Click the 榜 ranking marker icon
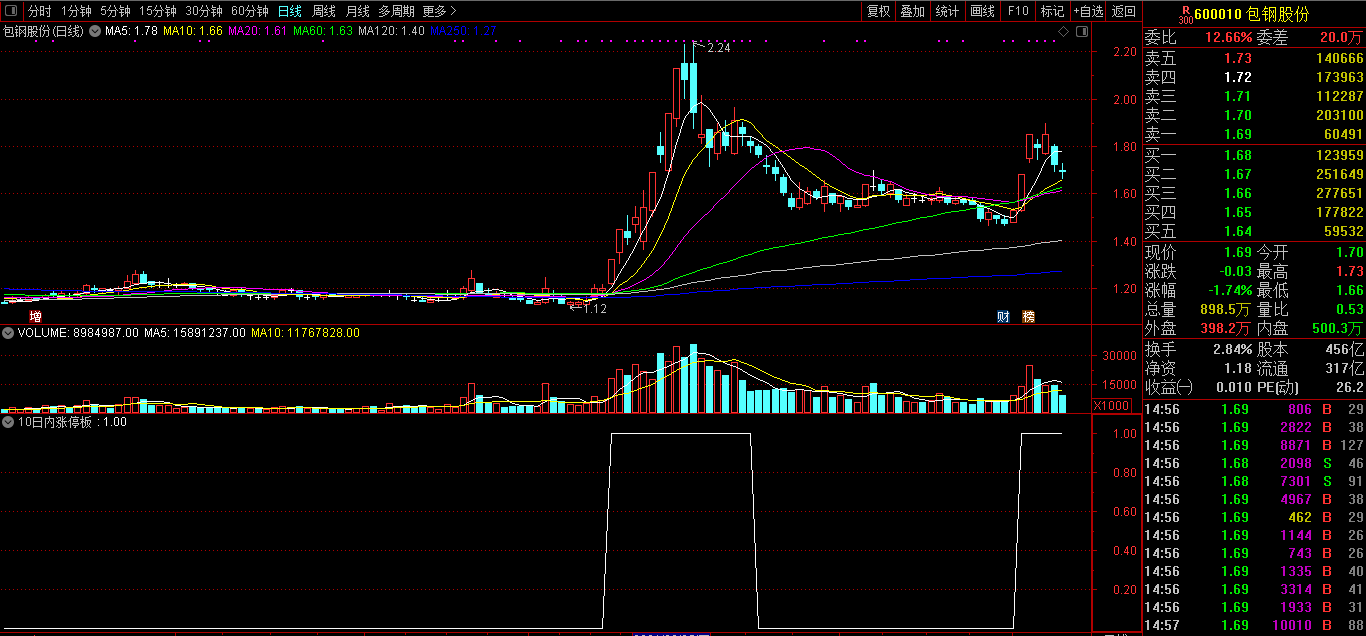 (1028, 316)
